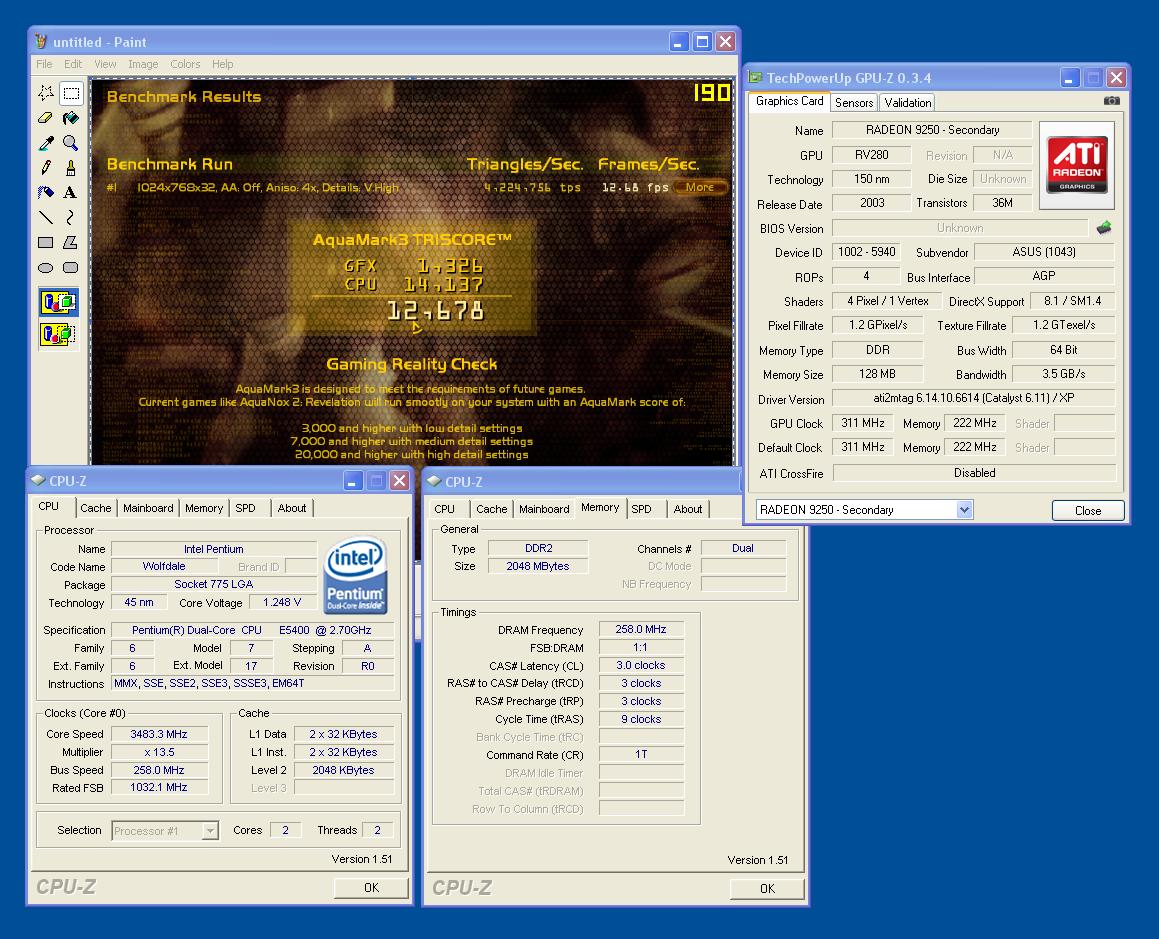Open About tab in right CPU-Z window

click(688, 509)
